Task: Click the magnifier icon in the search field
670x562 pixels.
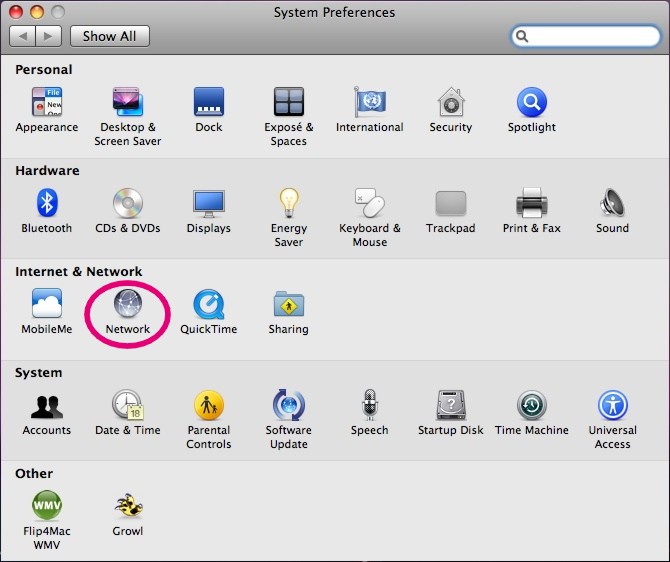Action: (522, 36)
